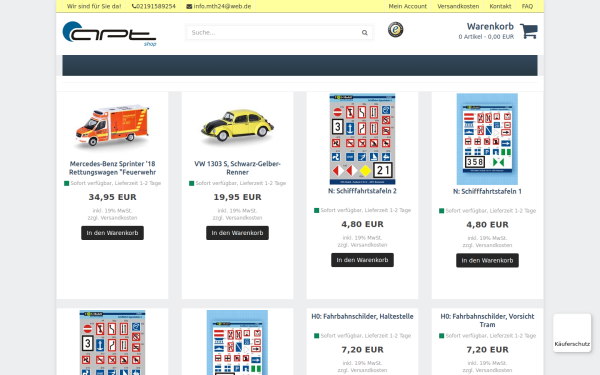Open N: Schifffahrtstafeln 2 title link
Image resolution: width=600 pixels, height=375 pixels.
coord(362,191)
